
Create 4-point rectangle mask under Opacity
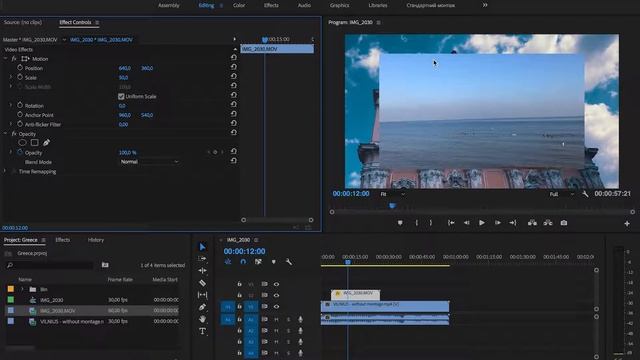click(x=35, y=142)
